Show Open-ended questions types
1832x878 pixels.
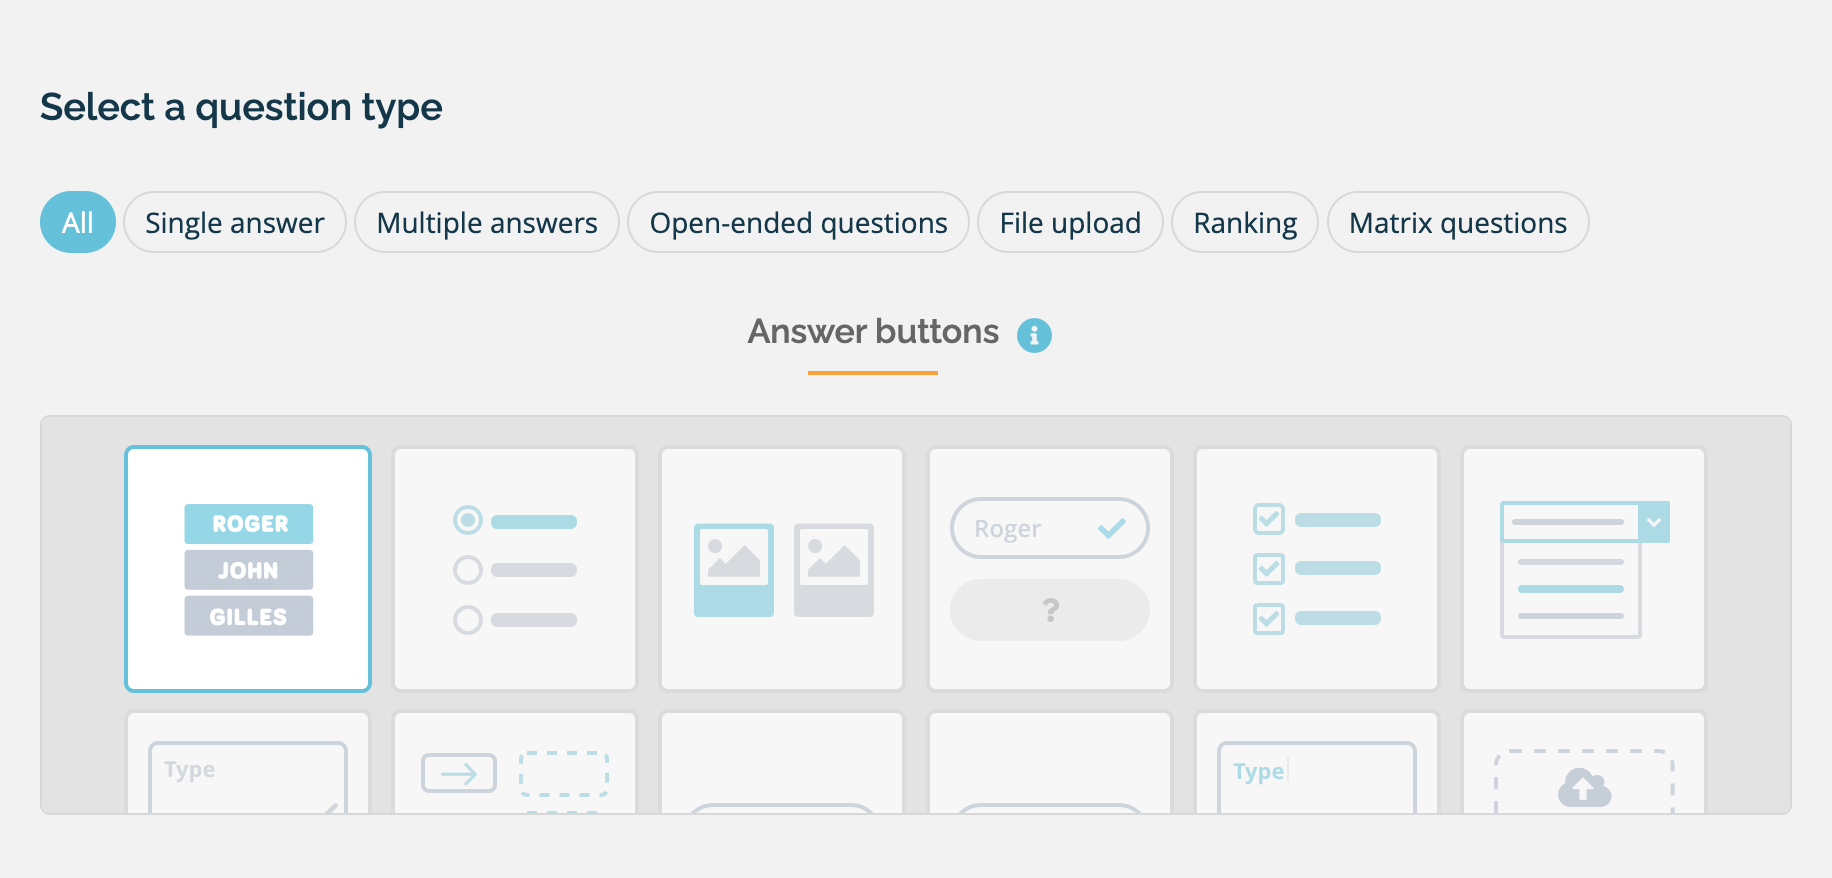(798, 223)
